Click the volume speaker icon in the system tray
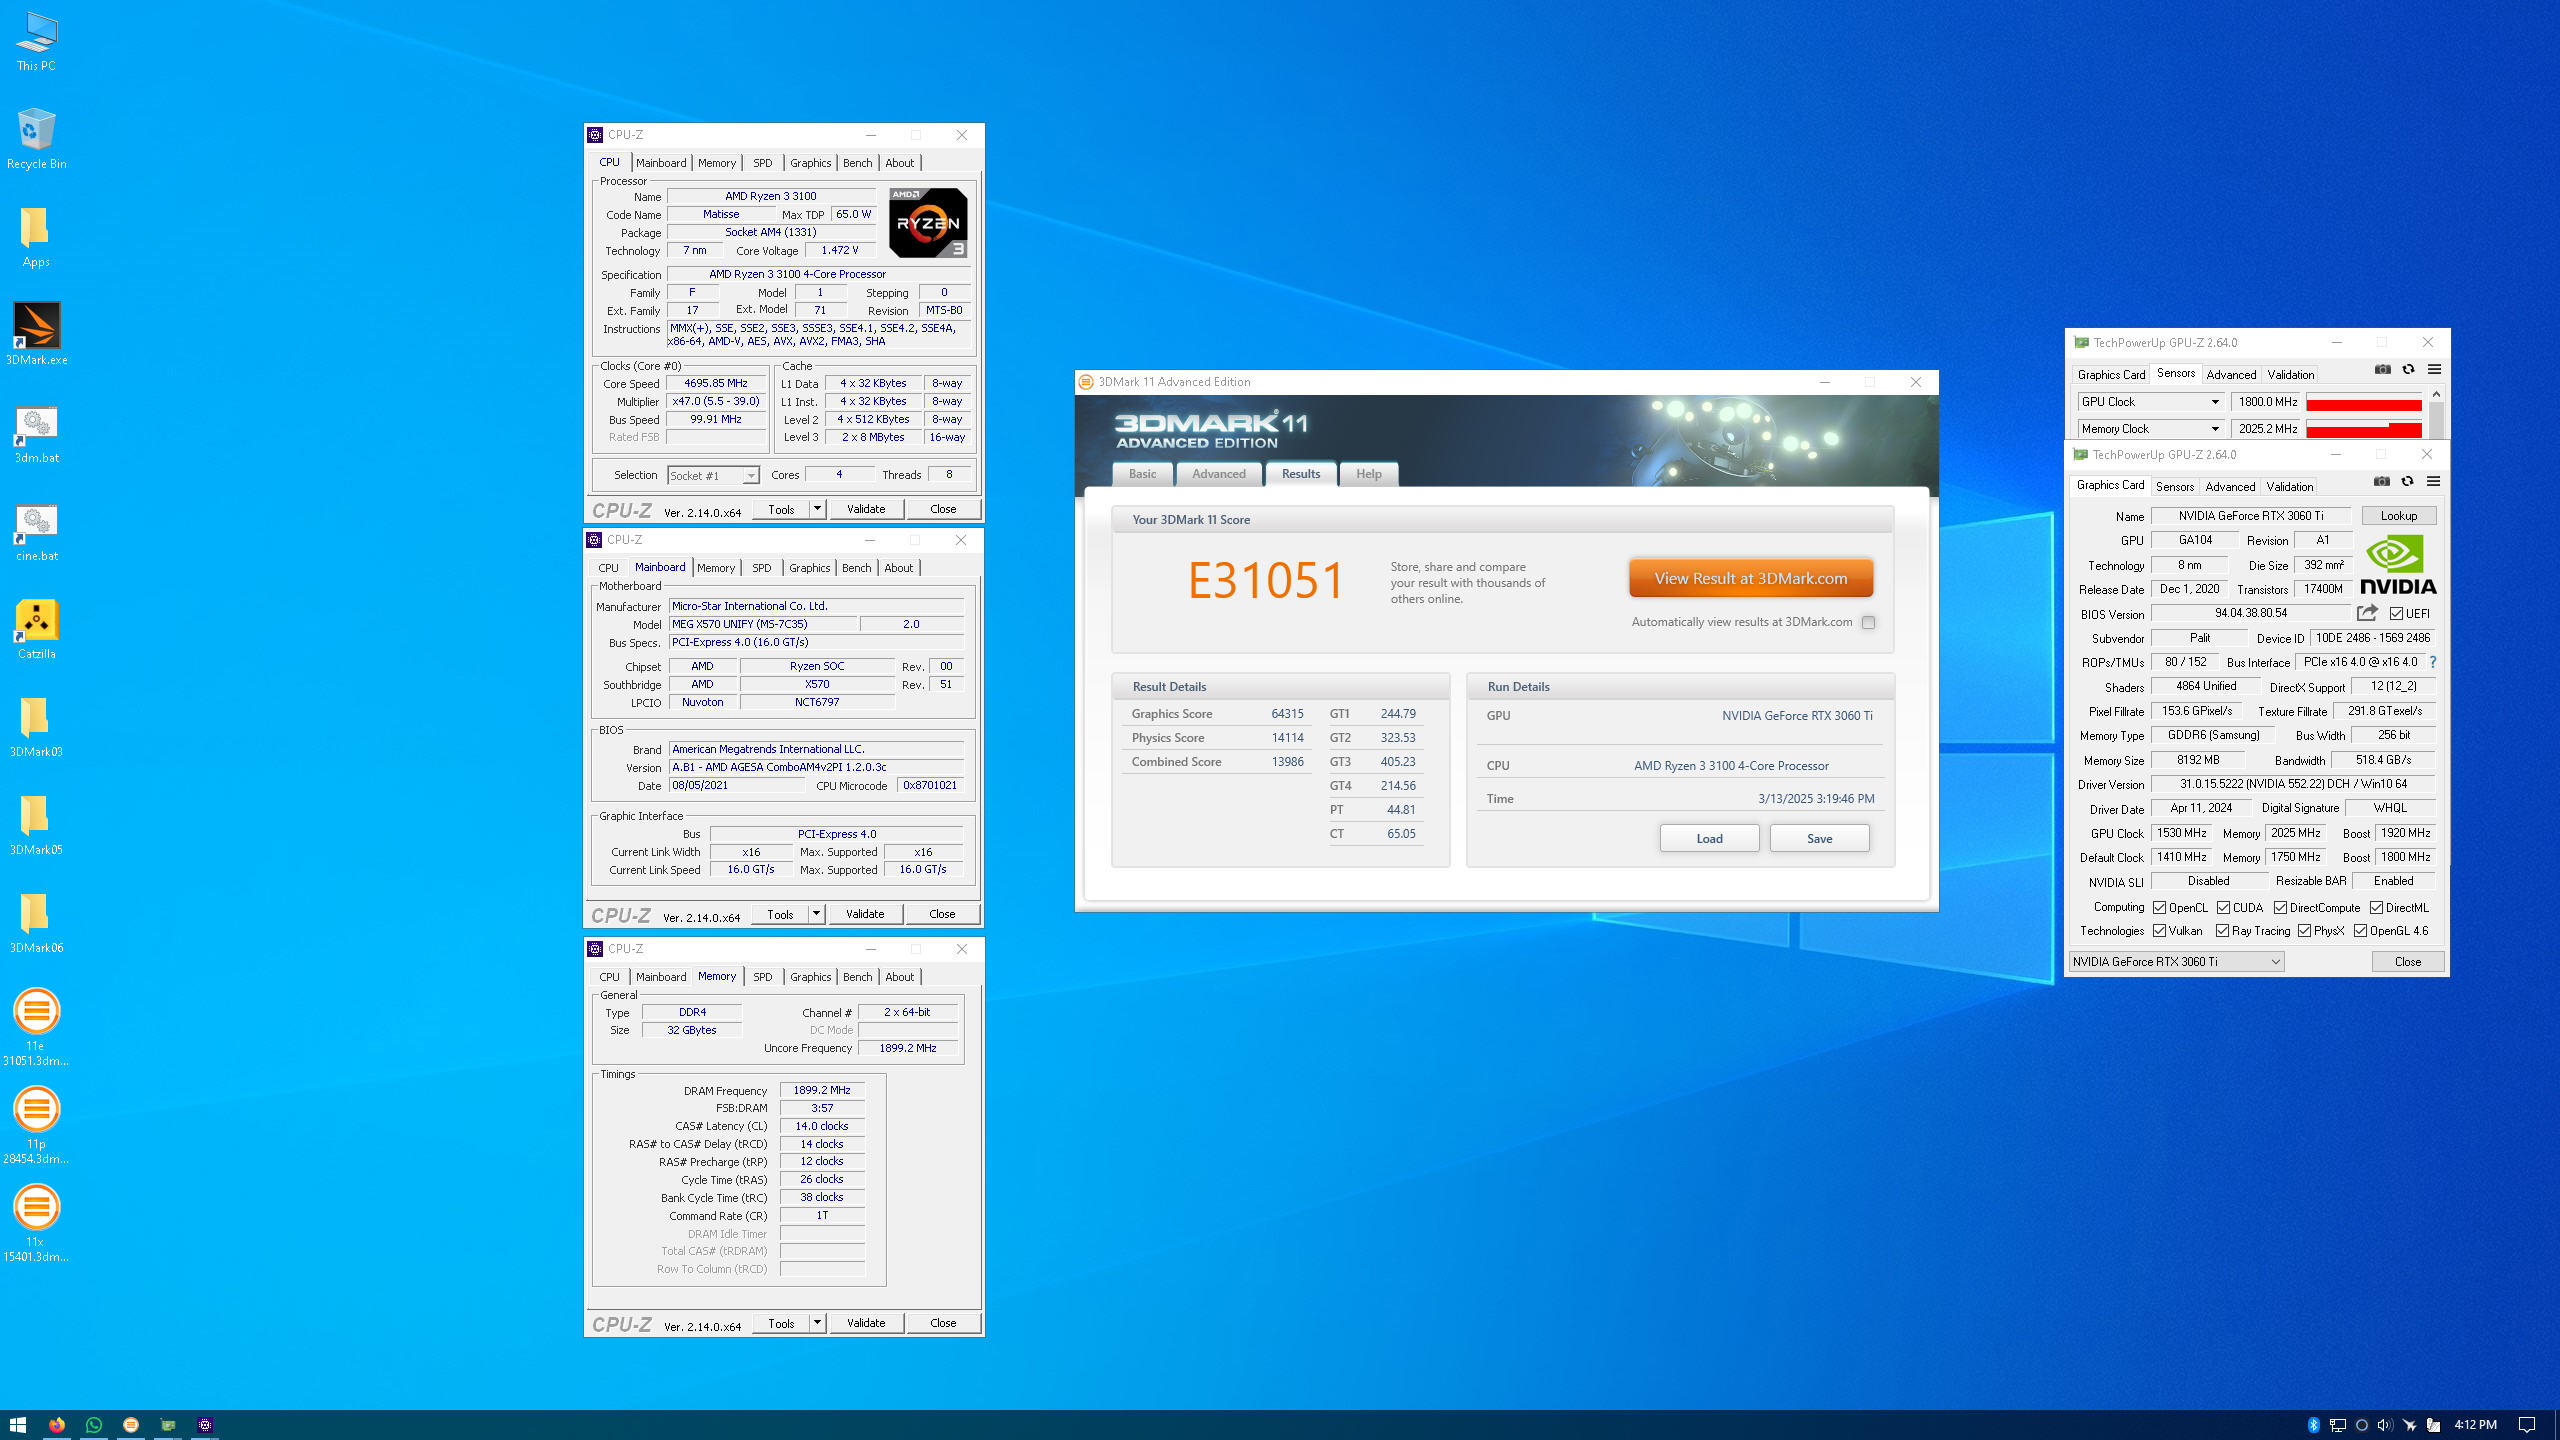 2385,1425
